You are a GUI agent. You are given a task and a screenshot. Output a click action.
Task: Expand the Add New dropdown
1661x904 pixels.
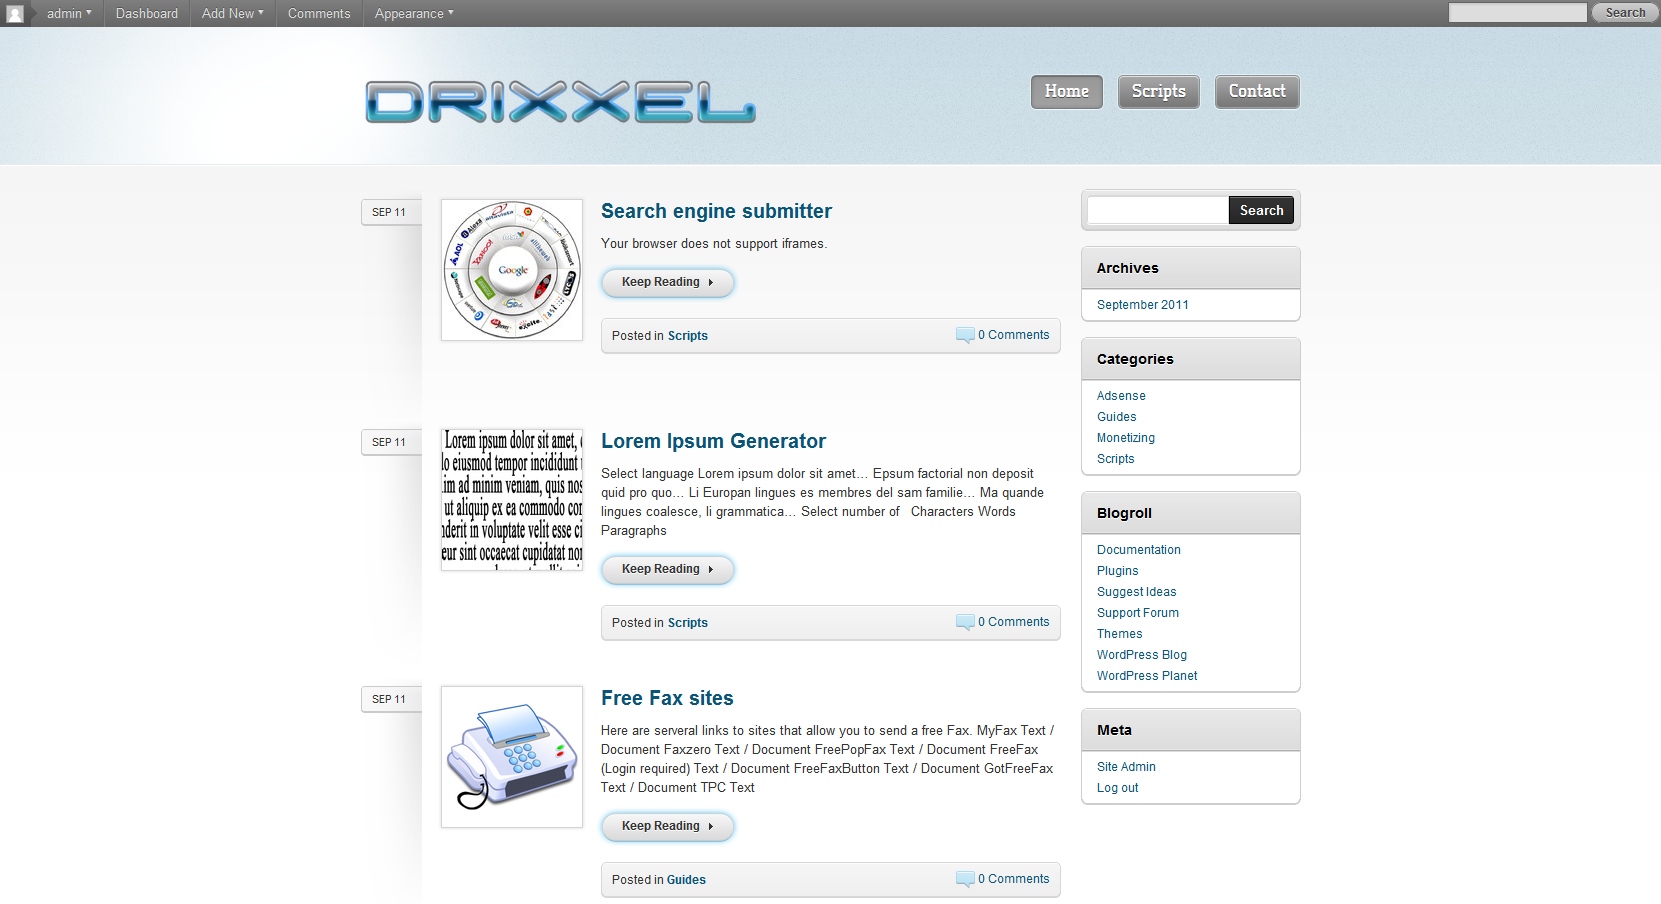point(232,13)
